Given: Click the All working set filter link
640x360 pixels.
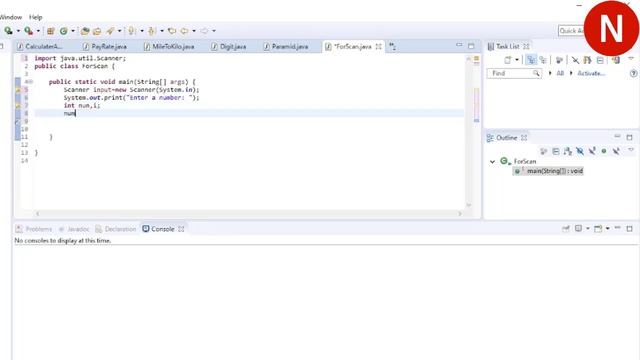Looking at the screenshot, I should tap(560, 73).
